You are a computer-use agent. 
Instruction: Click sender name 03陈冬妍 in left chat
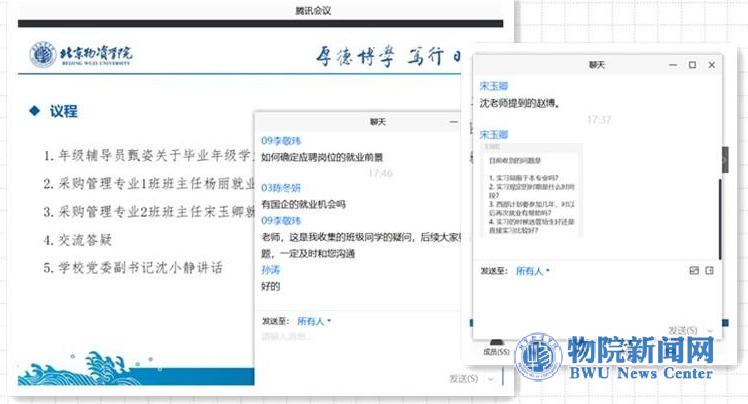[281, 188]
